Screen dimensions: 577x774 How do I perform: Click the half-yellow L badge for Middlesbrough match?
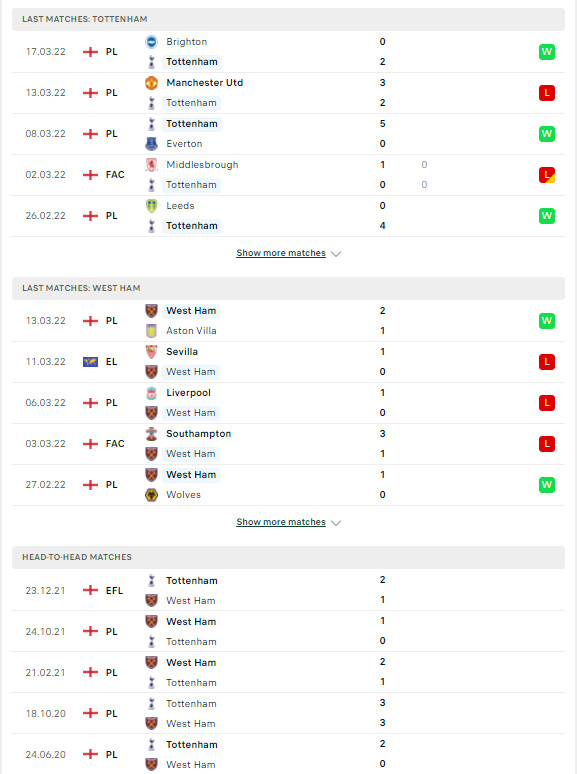546,175
